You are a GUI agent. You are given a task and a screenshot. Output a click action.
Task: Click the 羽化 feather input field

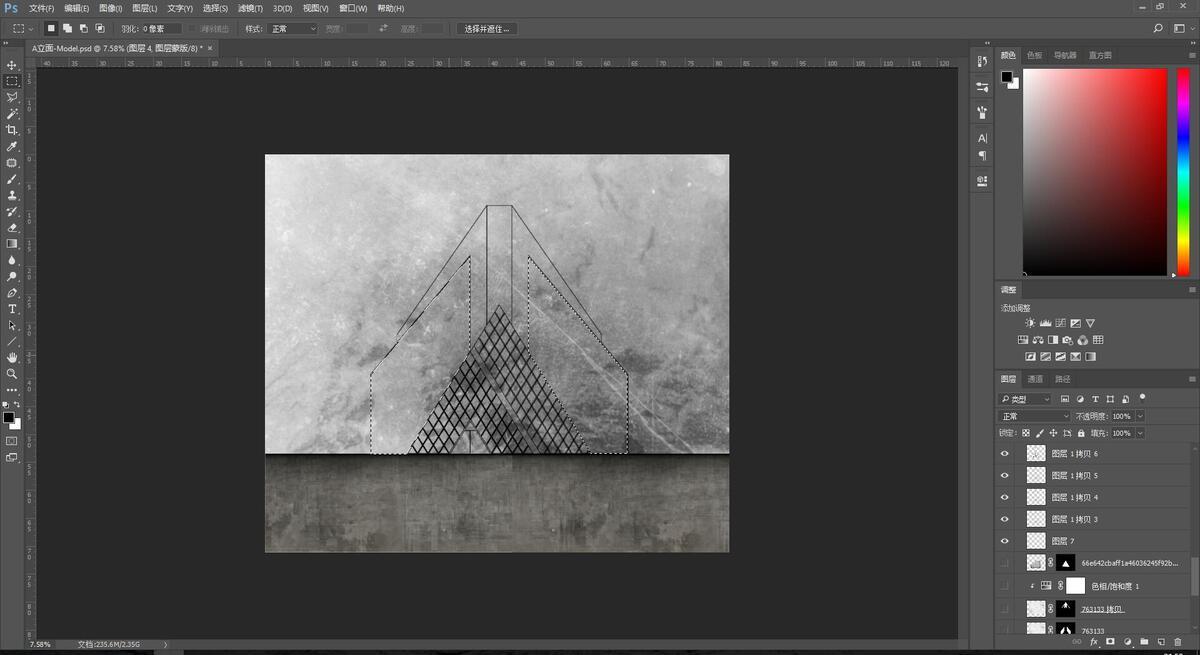(x=162, y=29)
